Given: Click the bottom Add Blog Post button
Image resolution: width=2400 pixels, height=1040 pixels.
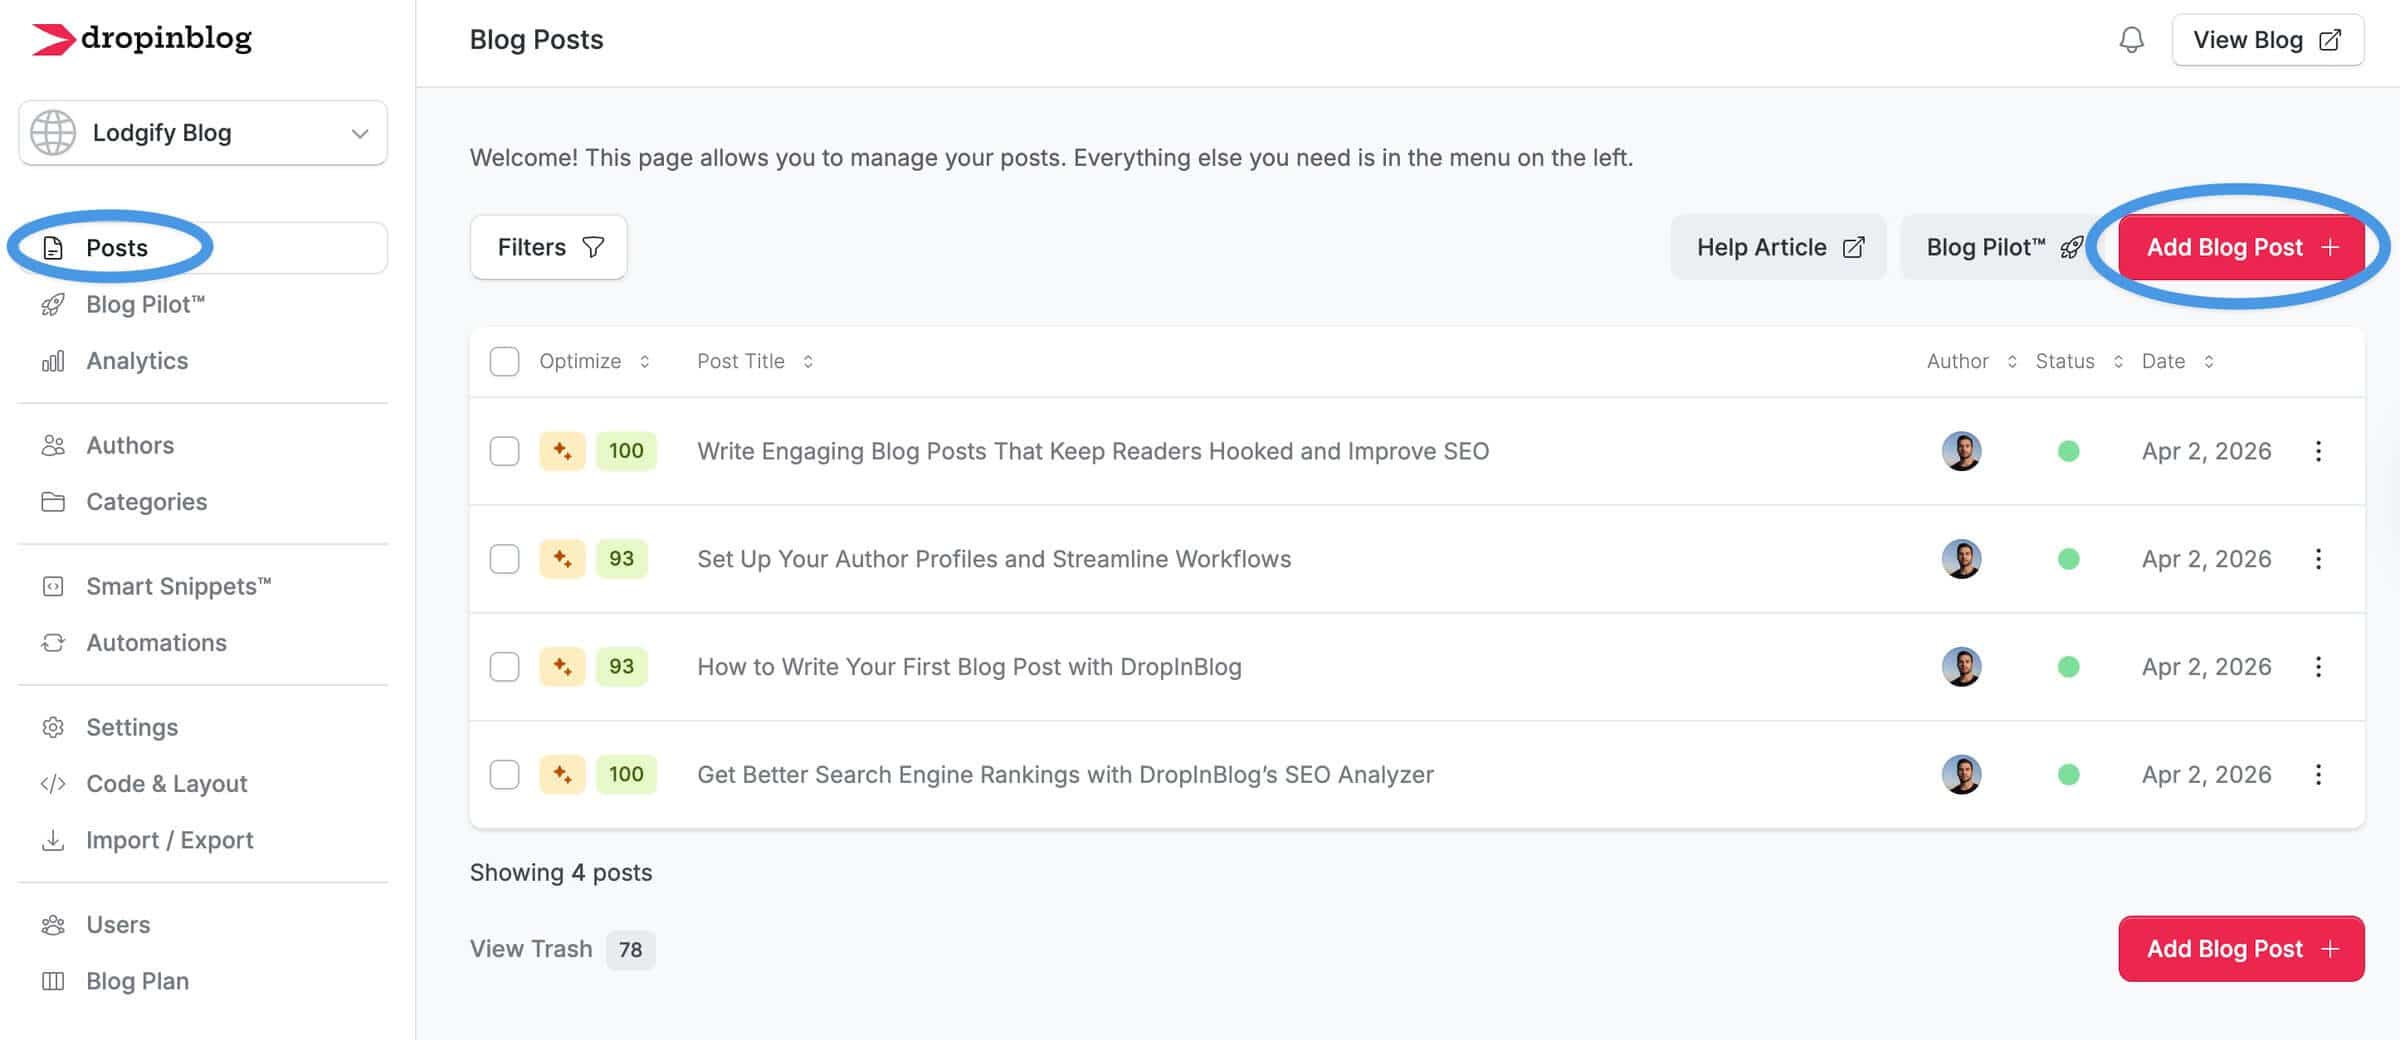Looking at the screenshot, I should (x=2241, y=949).
